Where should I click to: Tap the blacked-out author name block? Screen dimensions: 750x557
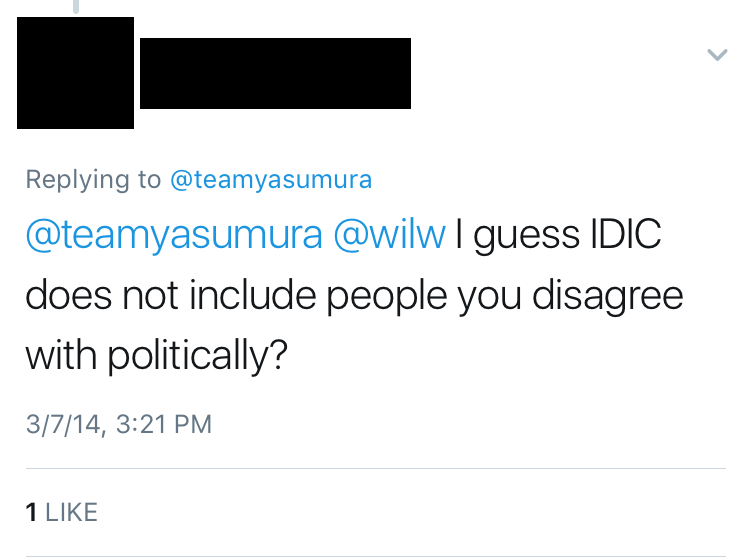275,73
